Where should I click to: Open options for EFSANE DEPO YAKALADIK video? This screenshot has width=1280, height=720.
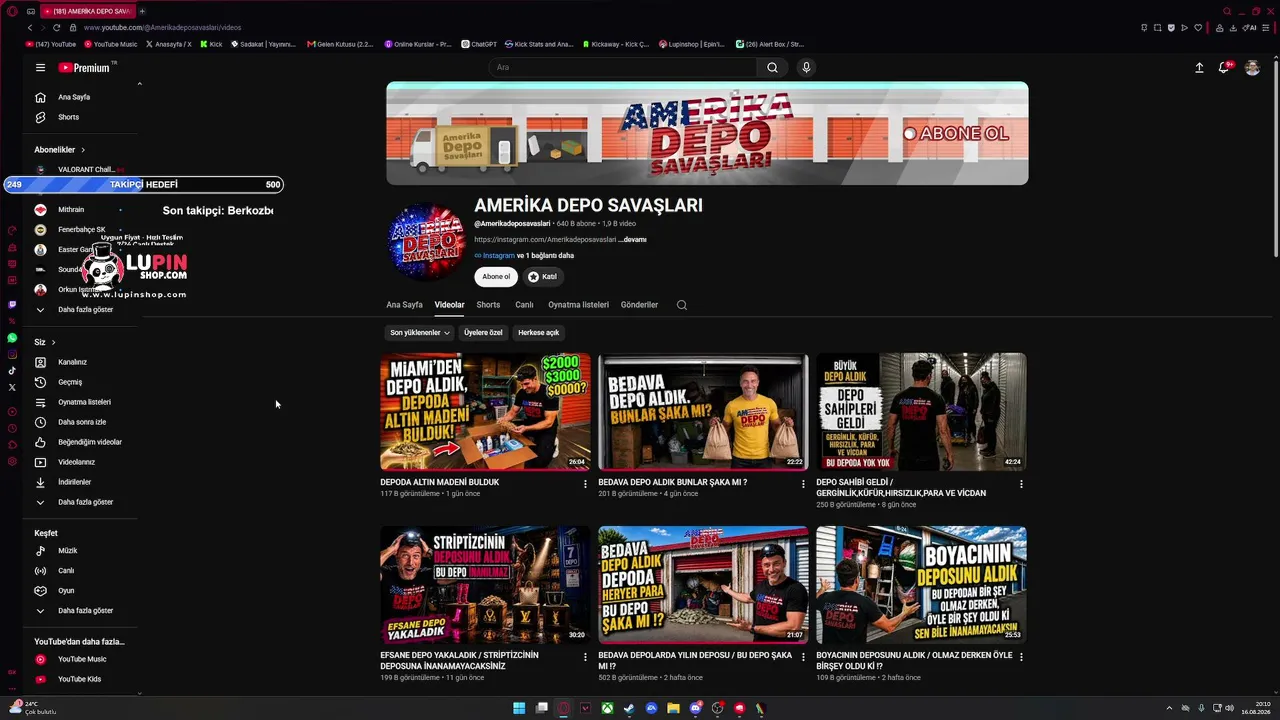click(x=585, y=657)
